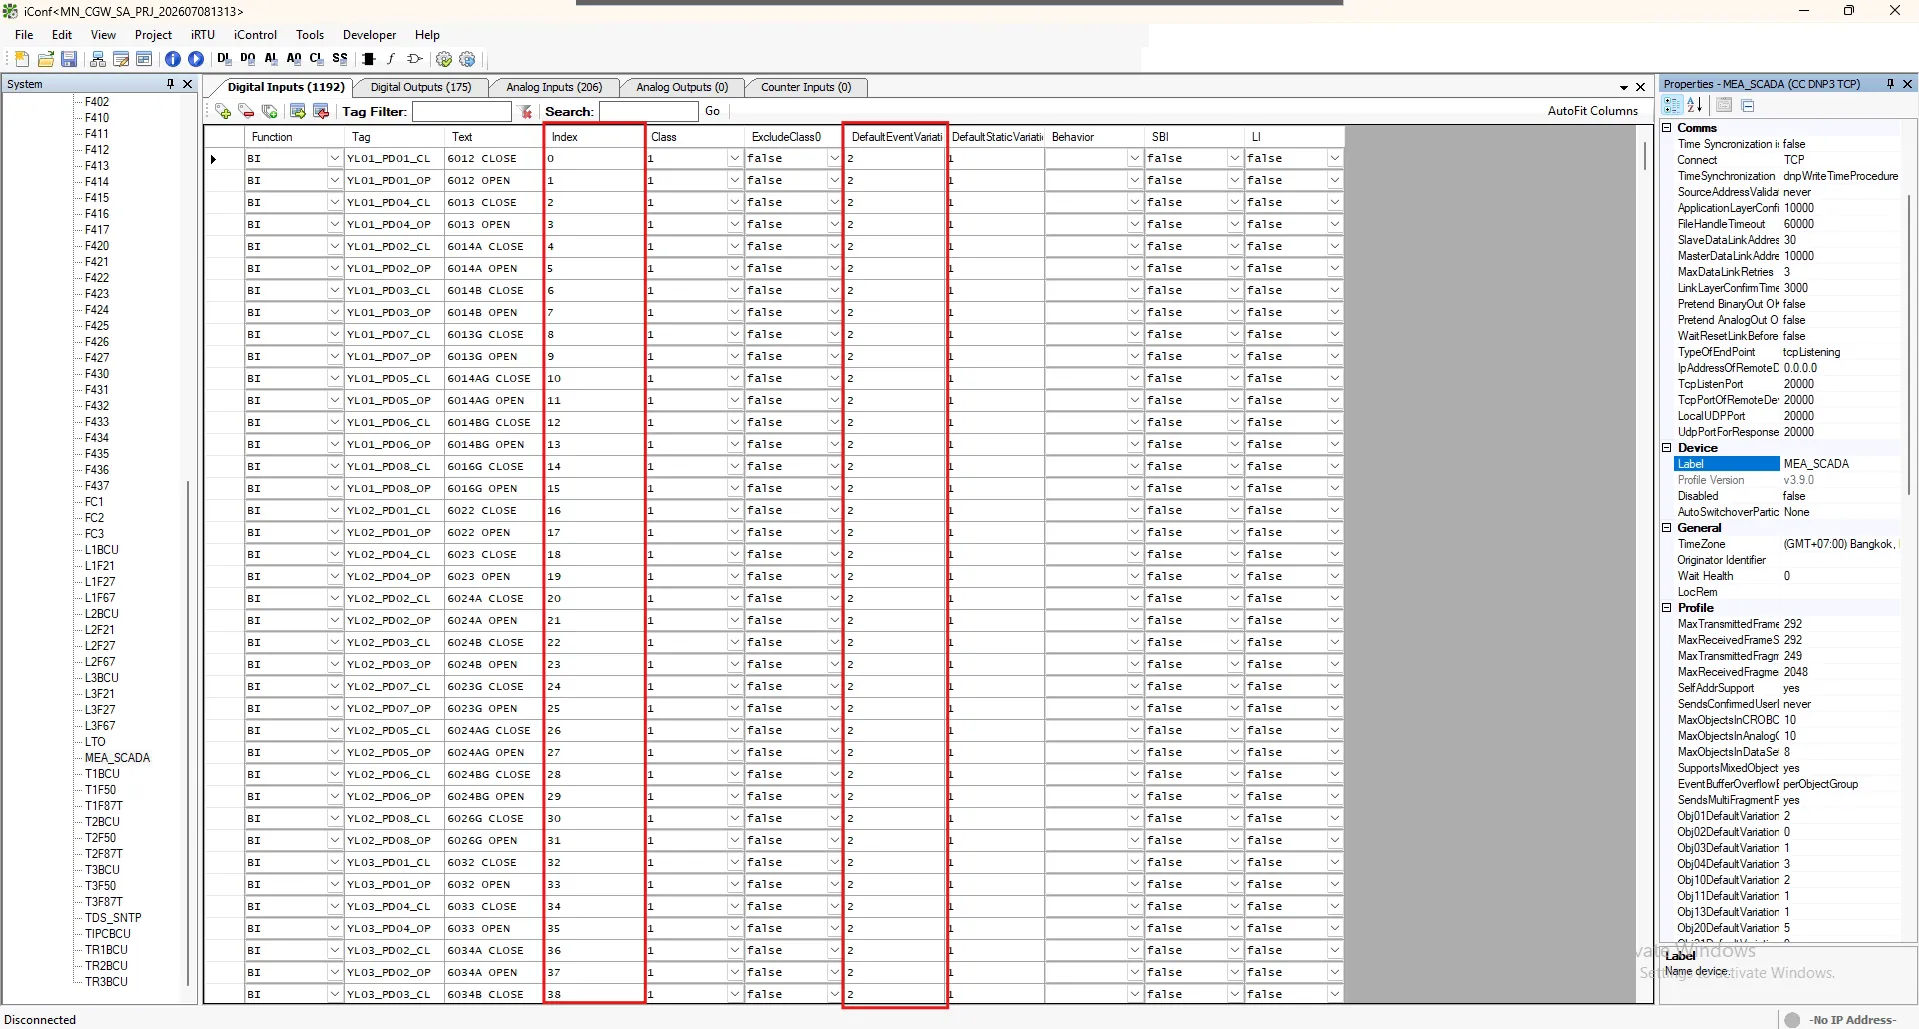Click the System tree vertical scrollbar
This screenshot has width=1919, height=1029.
point(188,734)
